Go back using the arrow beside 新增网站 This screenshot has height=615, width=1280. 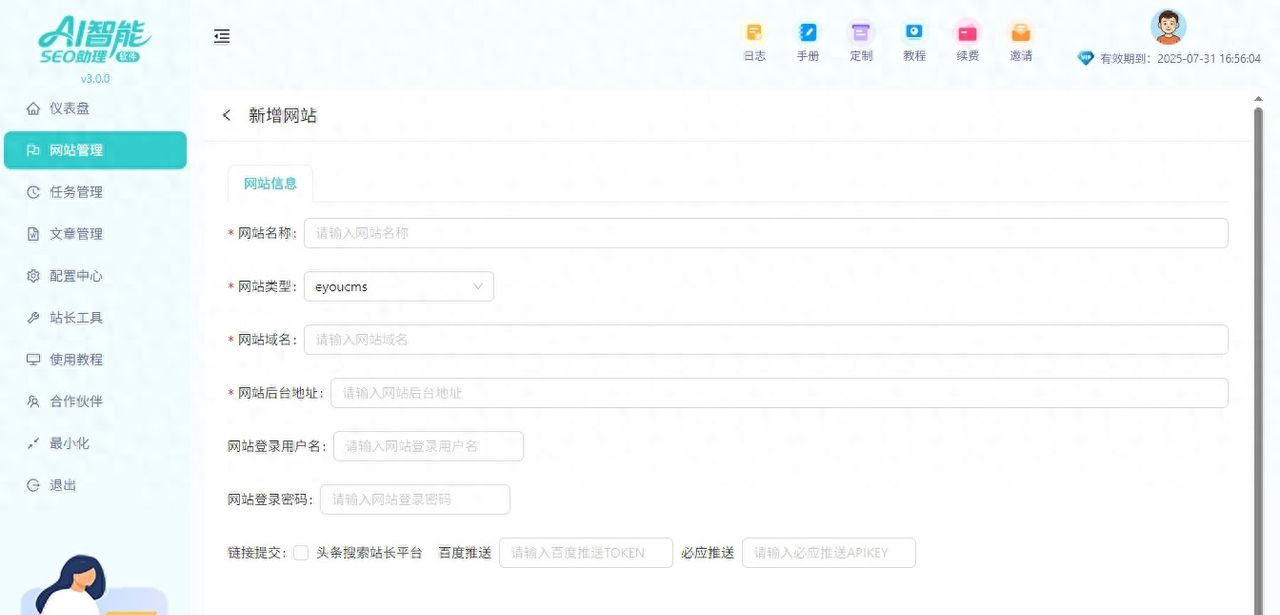pyautogui.click(x=227, y=116)
